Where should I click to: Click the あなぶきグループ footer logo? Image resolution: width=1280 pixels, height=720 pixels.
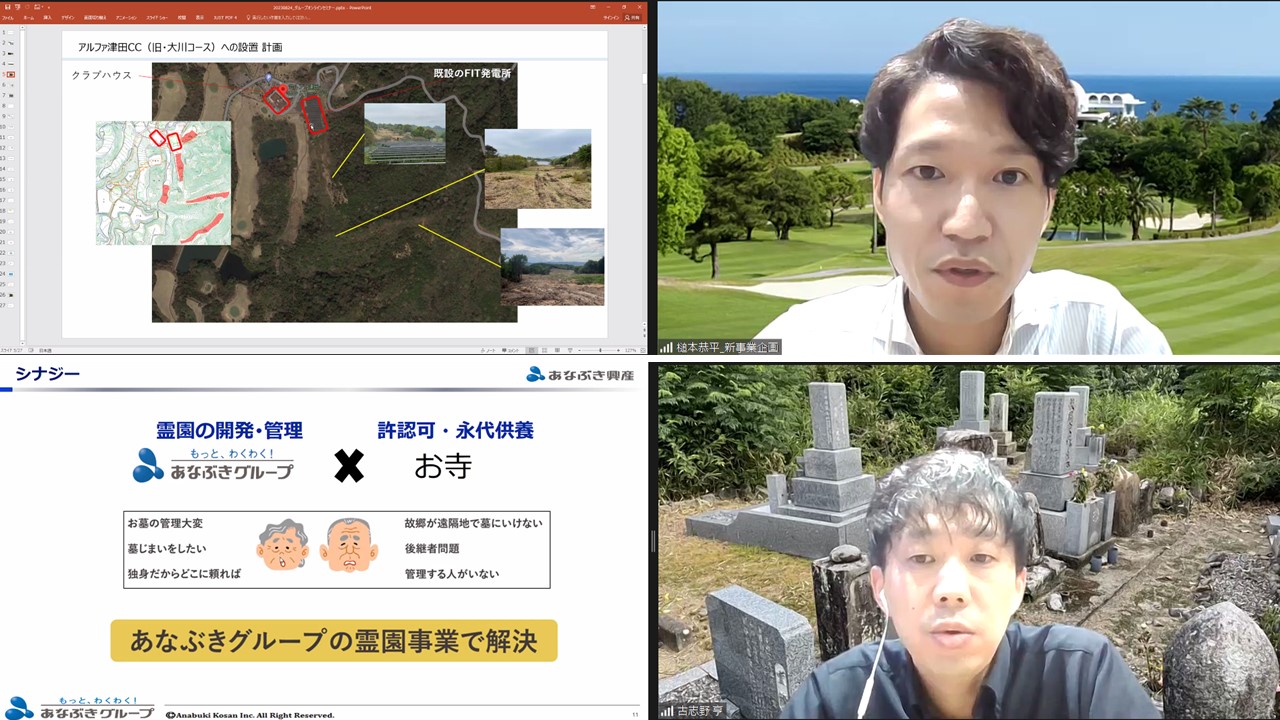79,708
